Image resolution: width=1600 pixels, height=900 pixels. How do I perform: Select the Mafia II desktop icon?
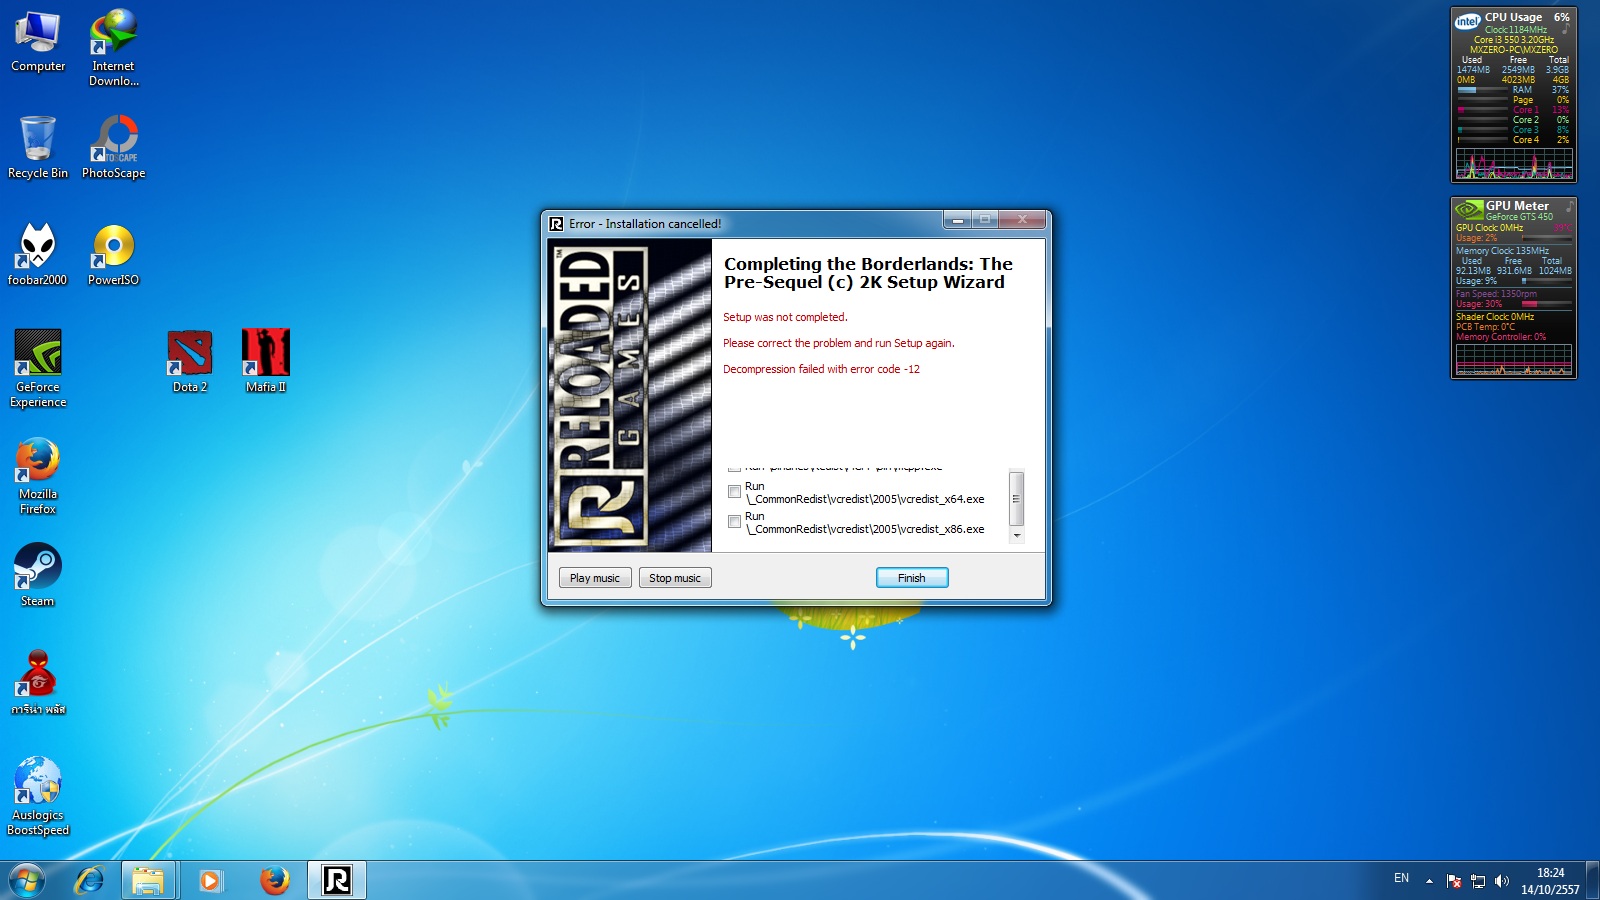tap(266, 361)
